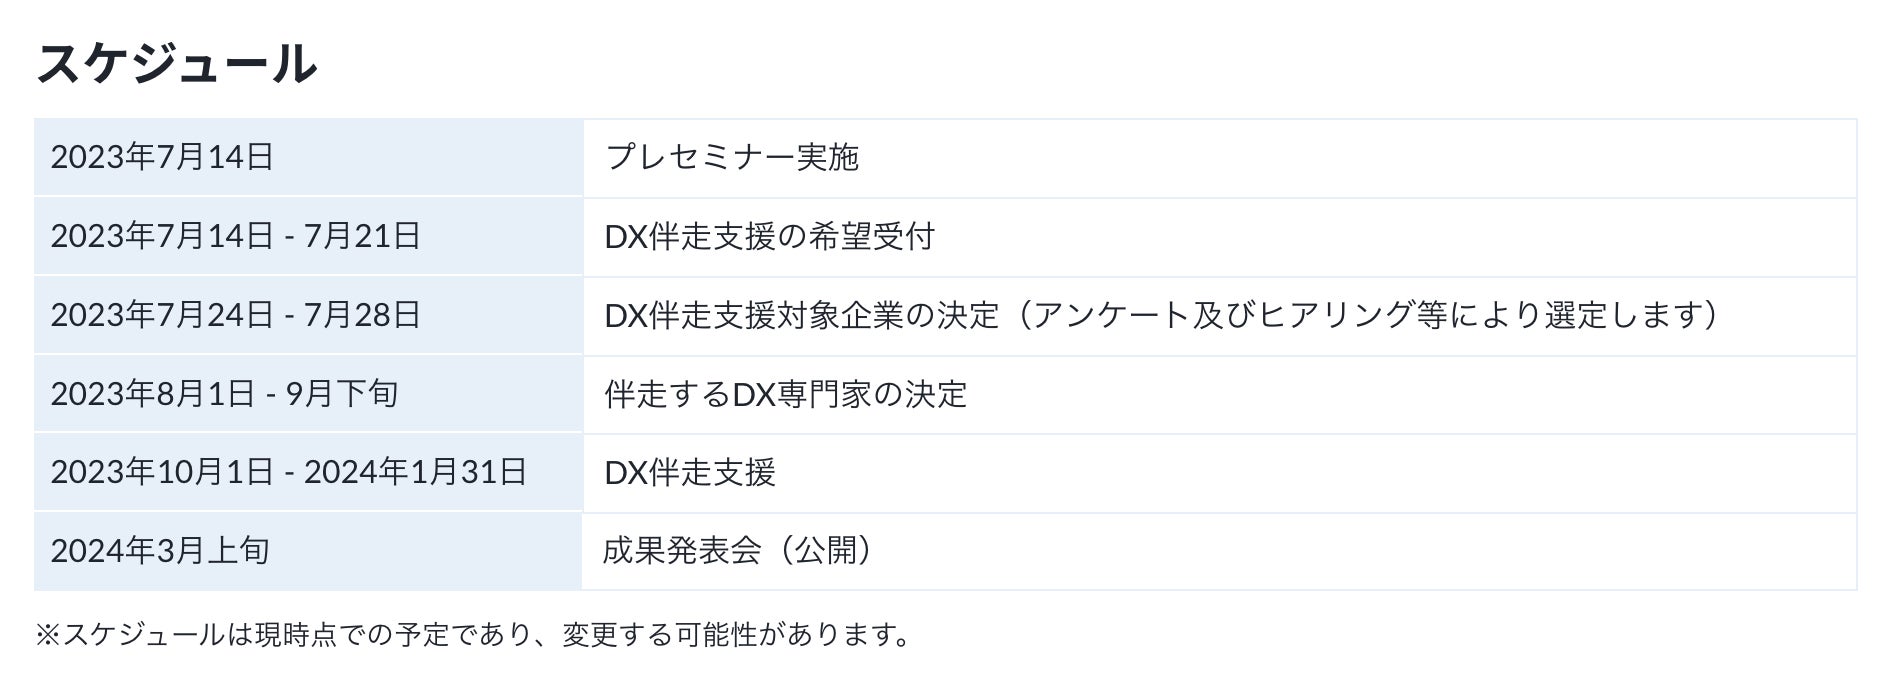Select the 2024年3月上旬 date cell
Viewport: 1890px width, 680px height.
160,551
